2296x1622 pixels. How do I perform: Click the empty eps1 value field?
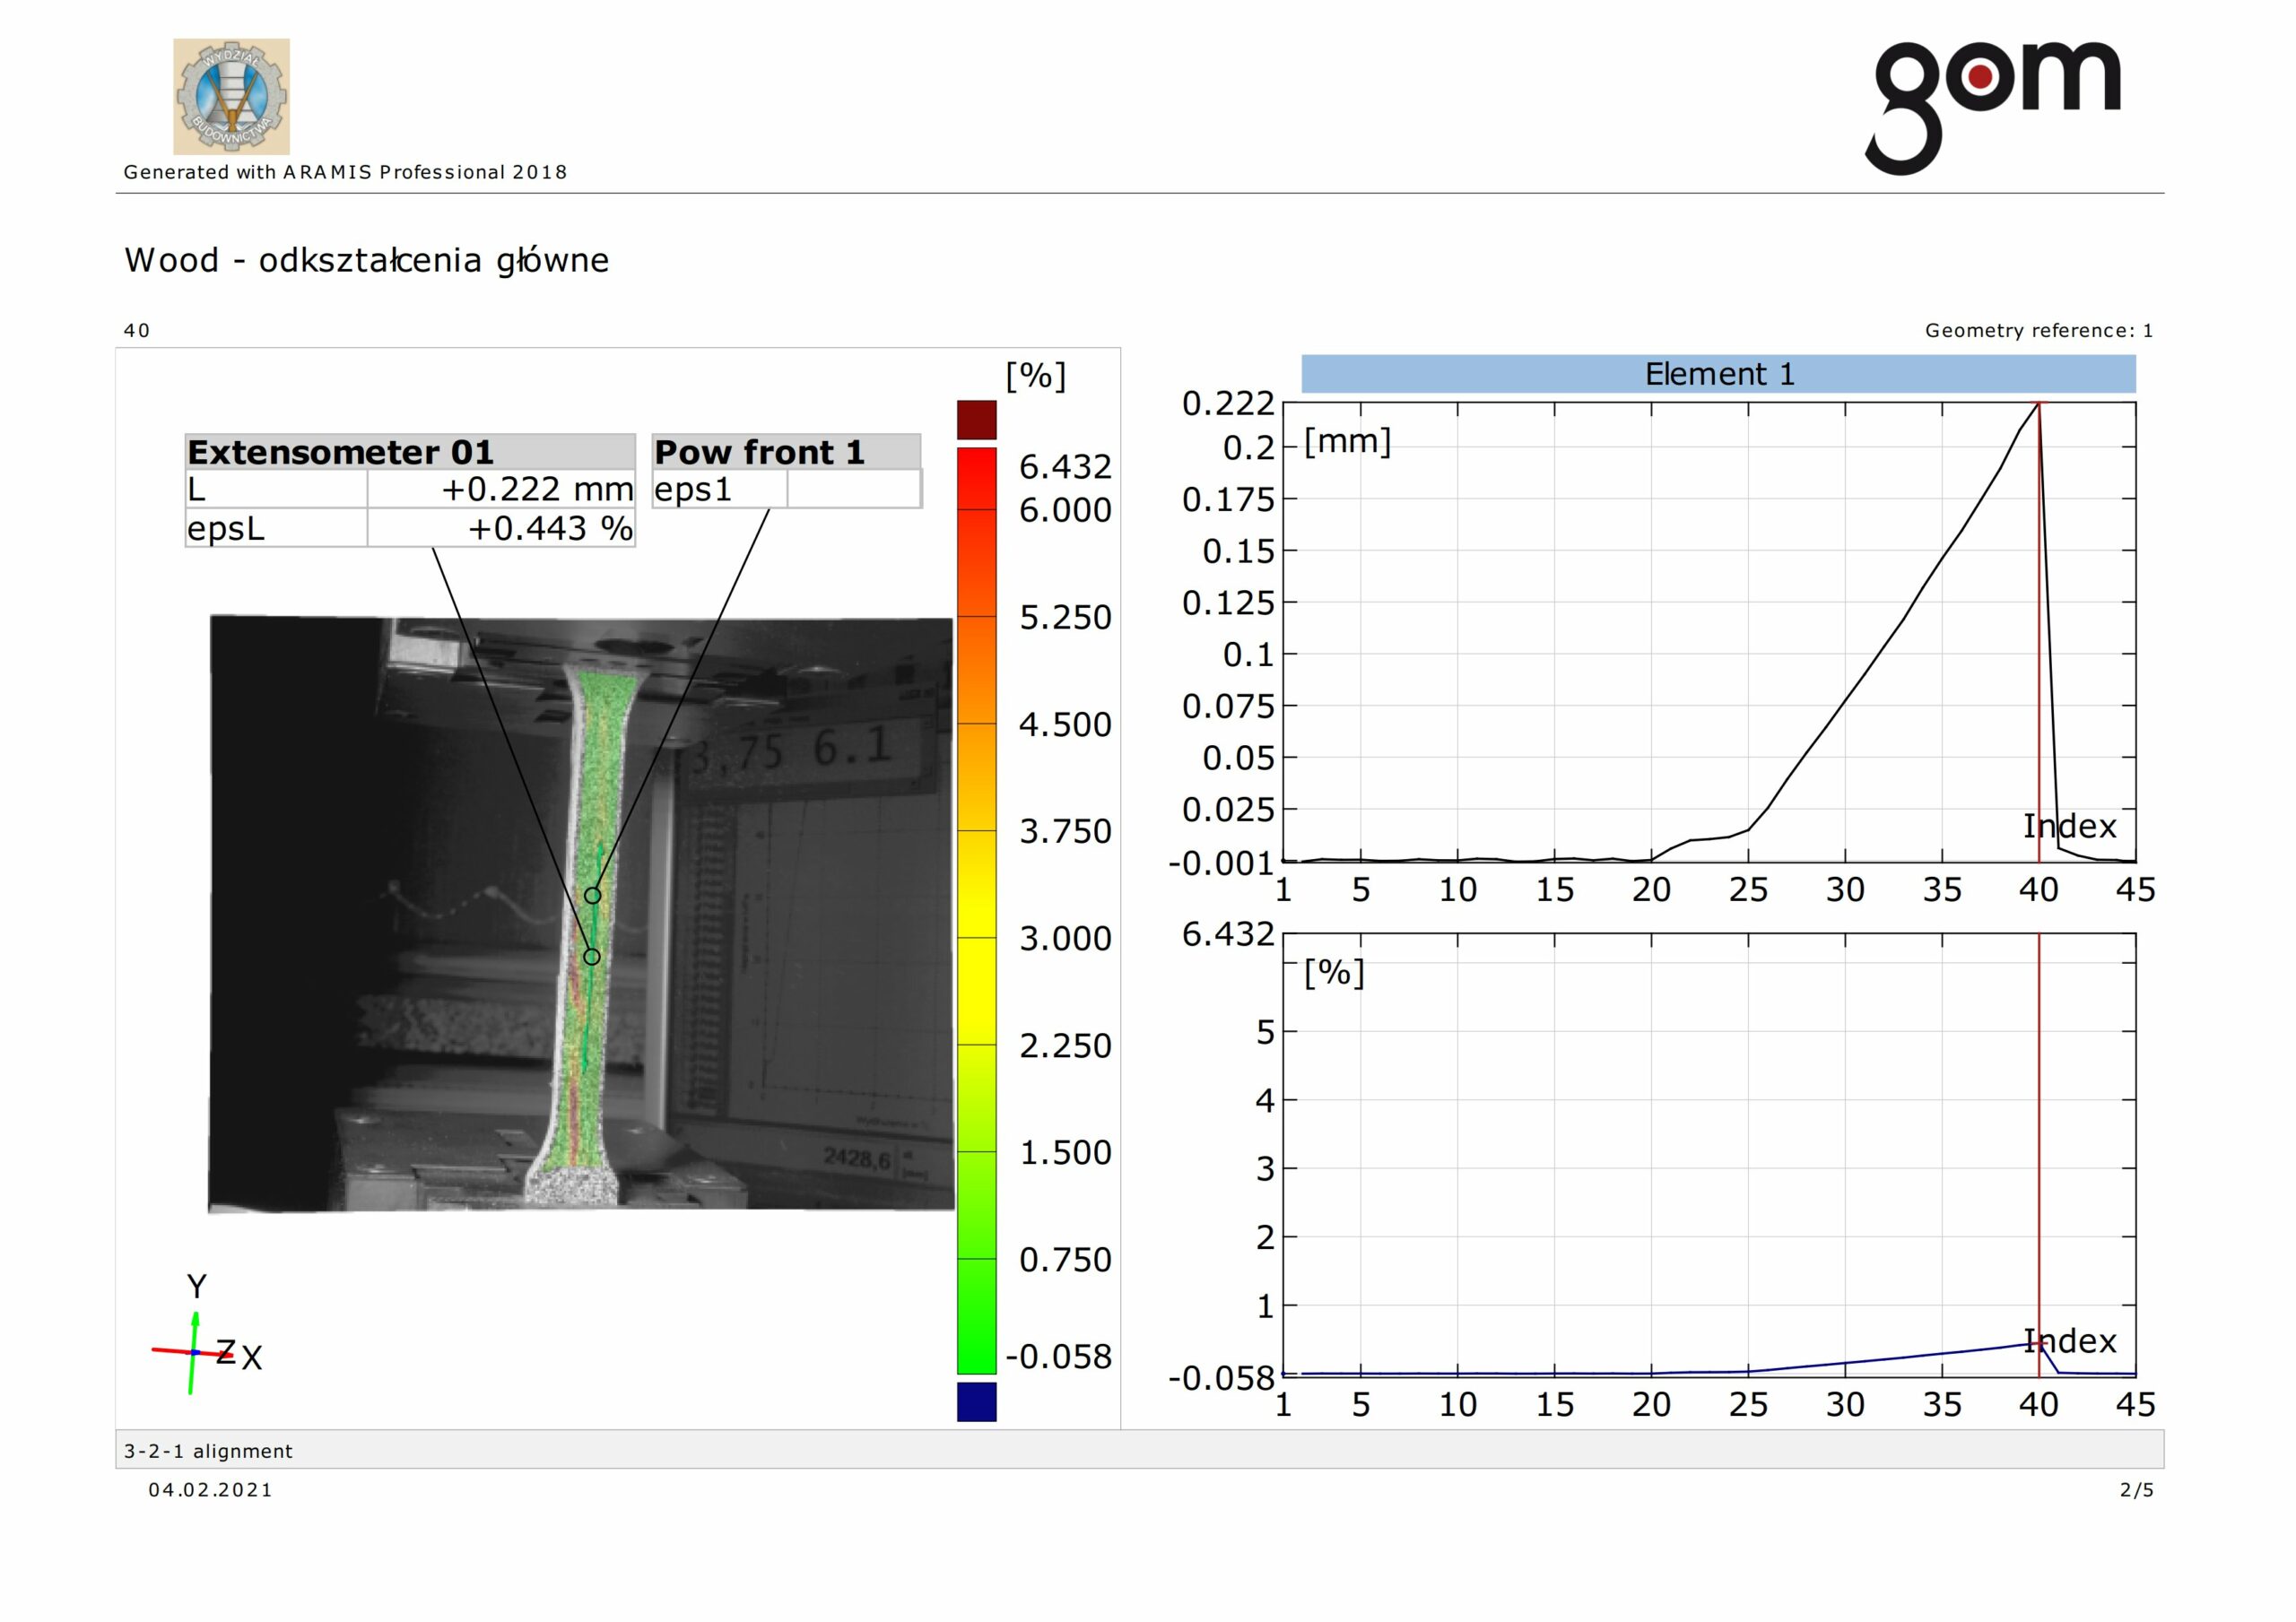click(x=854, y=489)
